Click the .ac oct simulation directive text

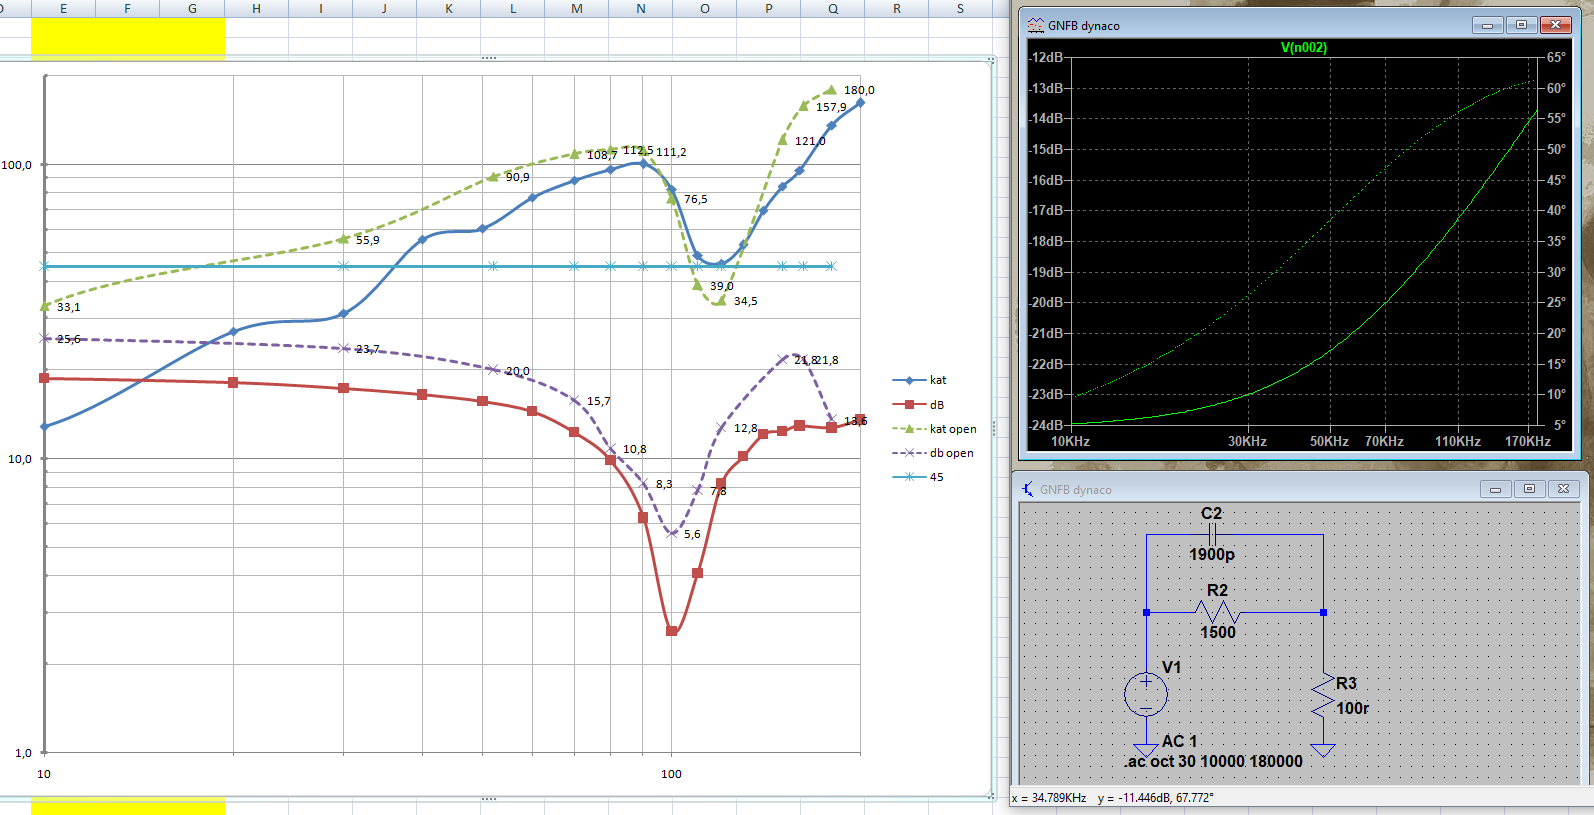pos(1213,761)
